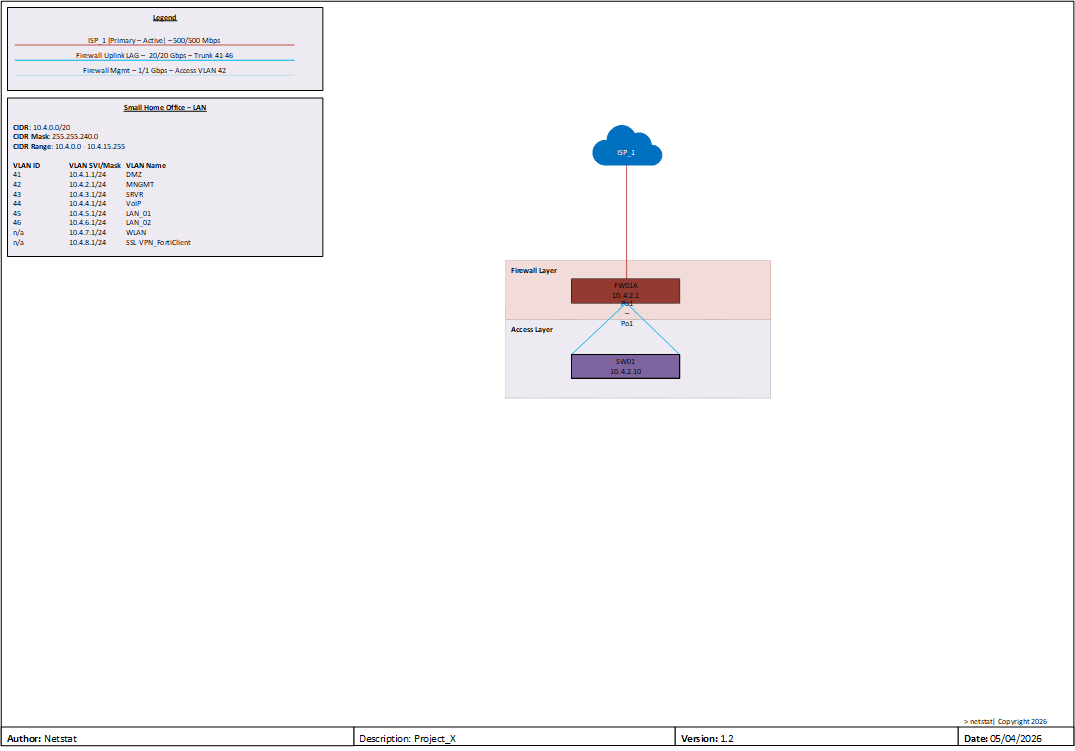Click the FW01A firewall box
The height and width of the screenshot is (751, 1075).
pyautogui.click(x=625, y=291)
